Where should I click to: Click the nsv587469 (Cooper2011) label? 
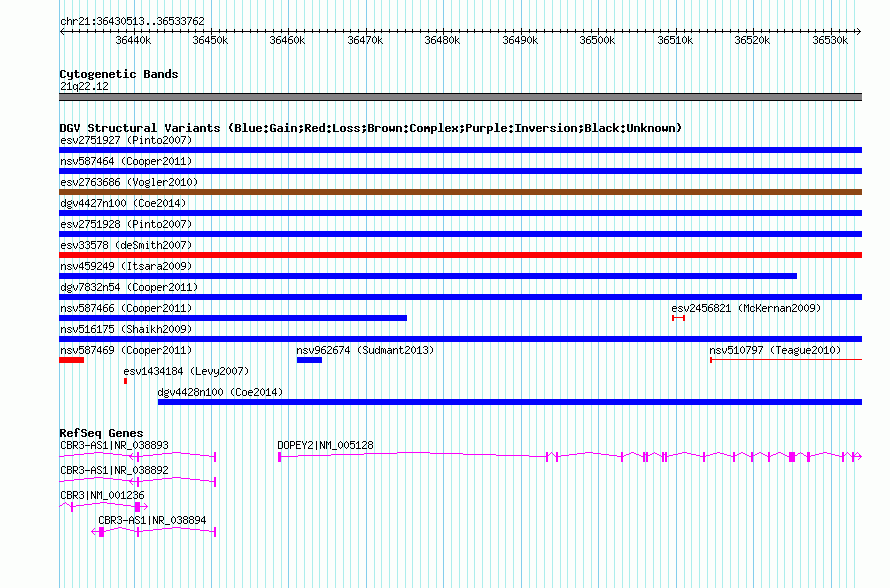click(x=126, y=350)
